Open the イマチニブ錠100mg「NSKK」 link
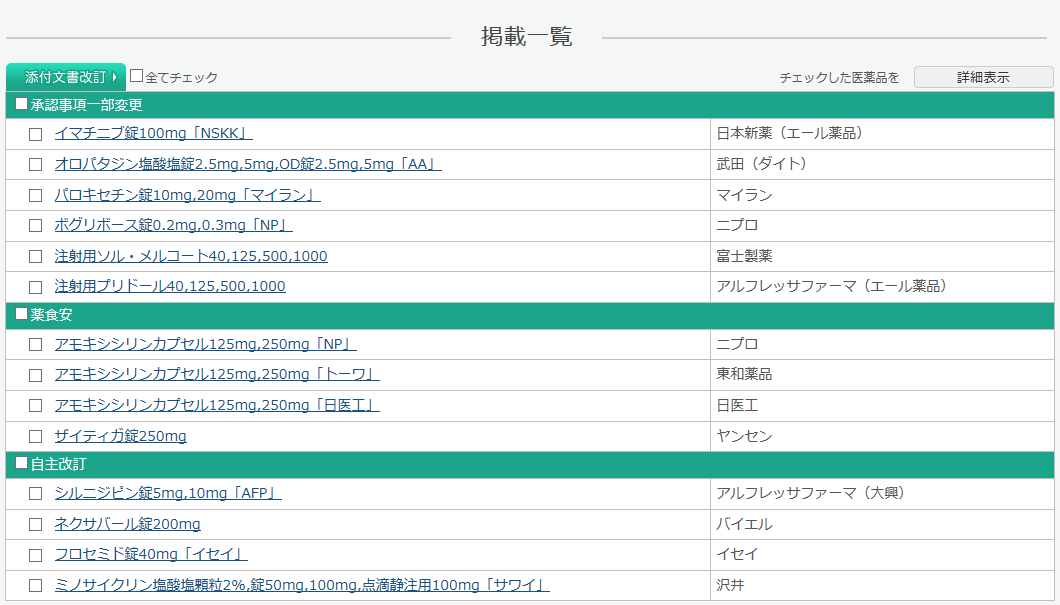This screenshot has height=605, width=1060. (x=153, y=133)
